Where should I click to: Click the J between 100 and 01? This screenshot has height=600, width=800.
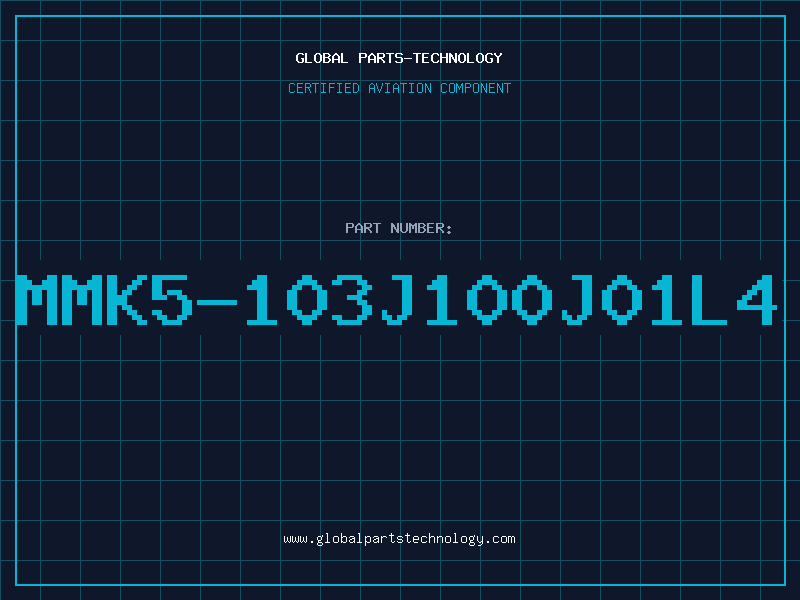point(576,299)
